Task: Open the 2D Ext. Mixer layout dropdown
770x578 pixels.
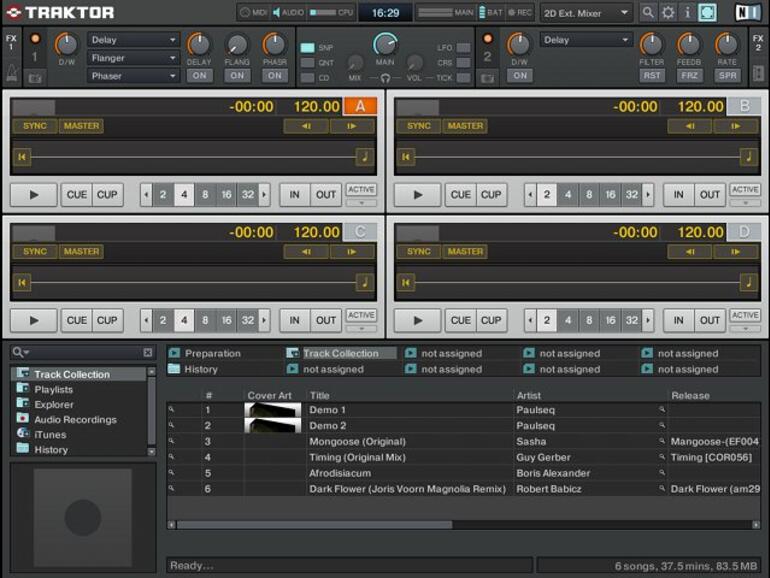Action: pyautogui.click(x=586, y=13)
